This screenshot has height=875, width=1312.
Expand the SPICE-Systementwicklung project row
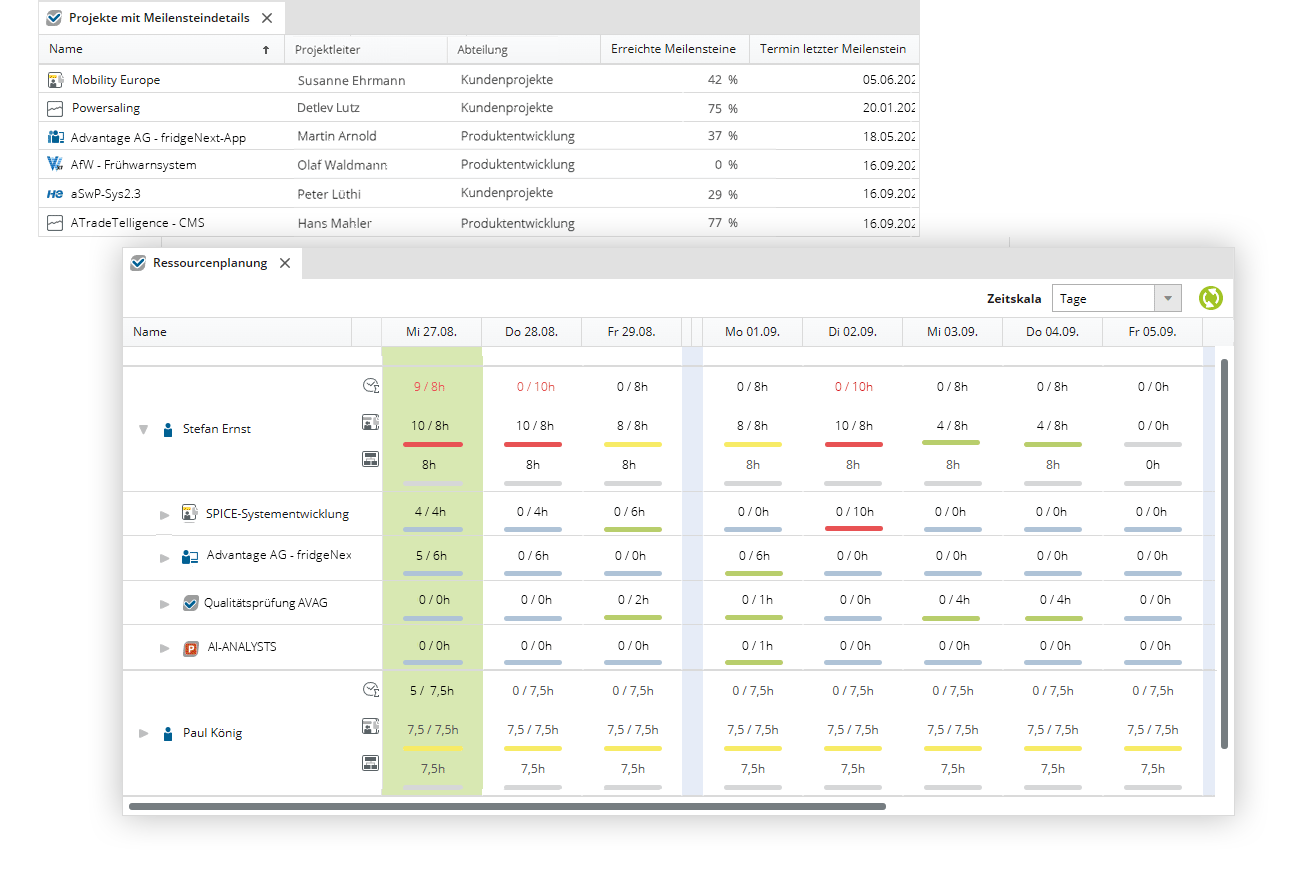pos(165,515)
